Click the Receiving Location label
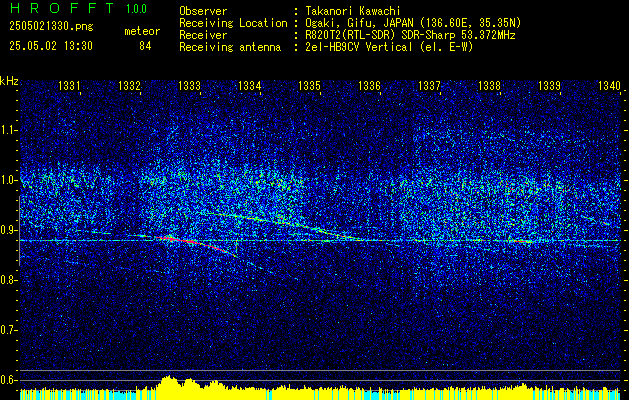 pos(233,23)
